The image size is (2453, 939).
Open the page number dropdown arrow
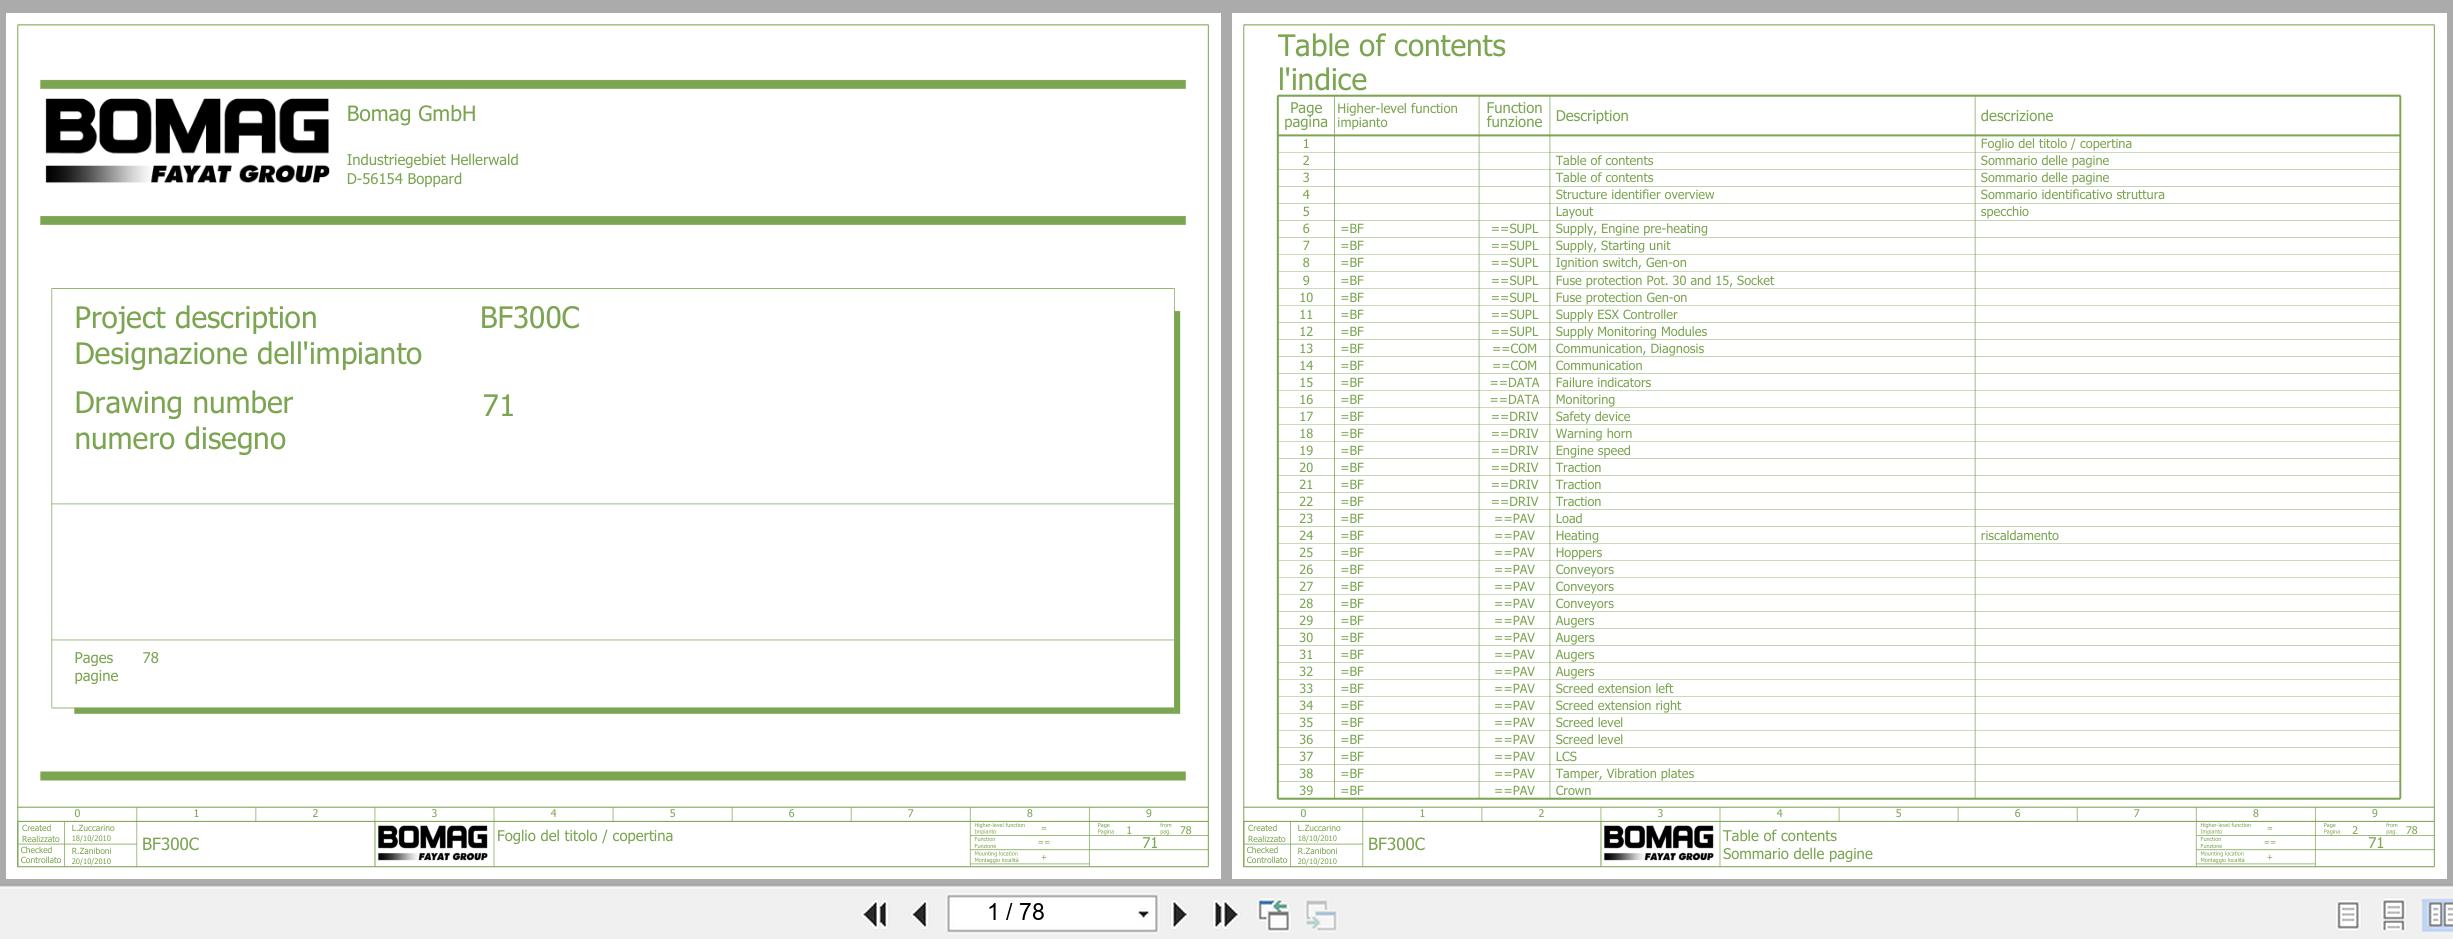[1142, 914]
